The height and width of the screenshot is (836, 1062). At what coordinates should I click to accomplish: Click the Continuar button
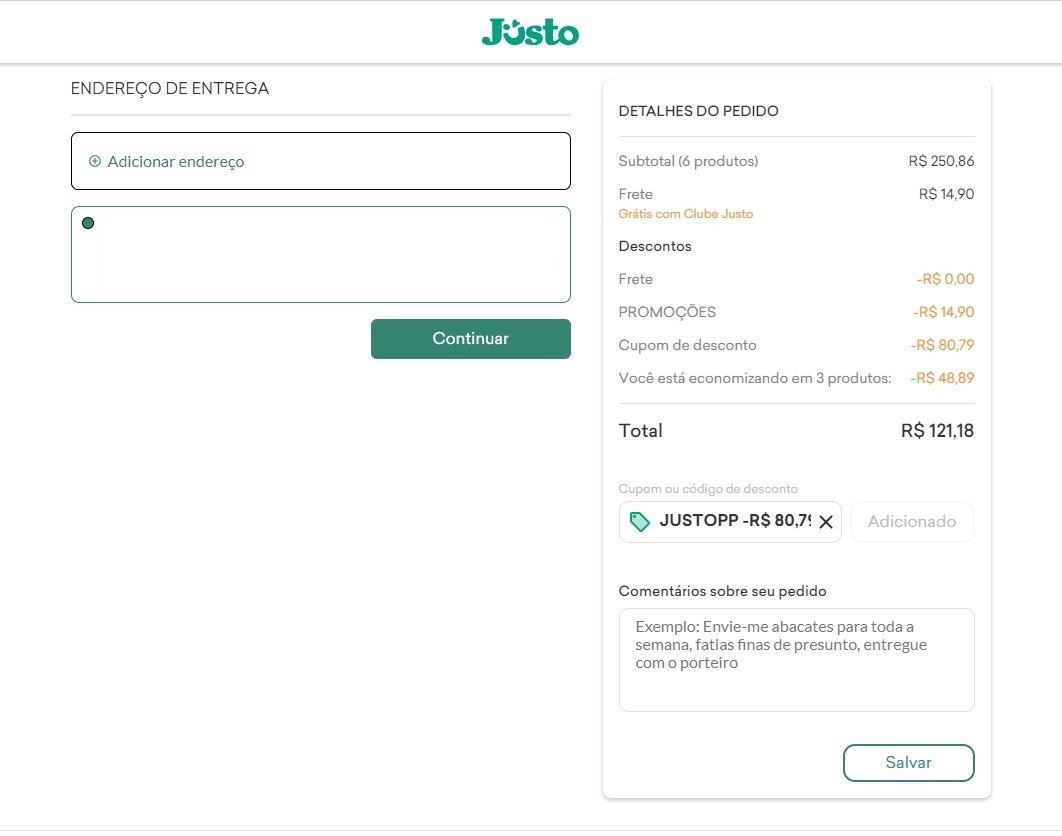click(x=471, y=339)
